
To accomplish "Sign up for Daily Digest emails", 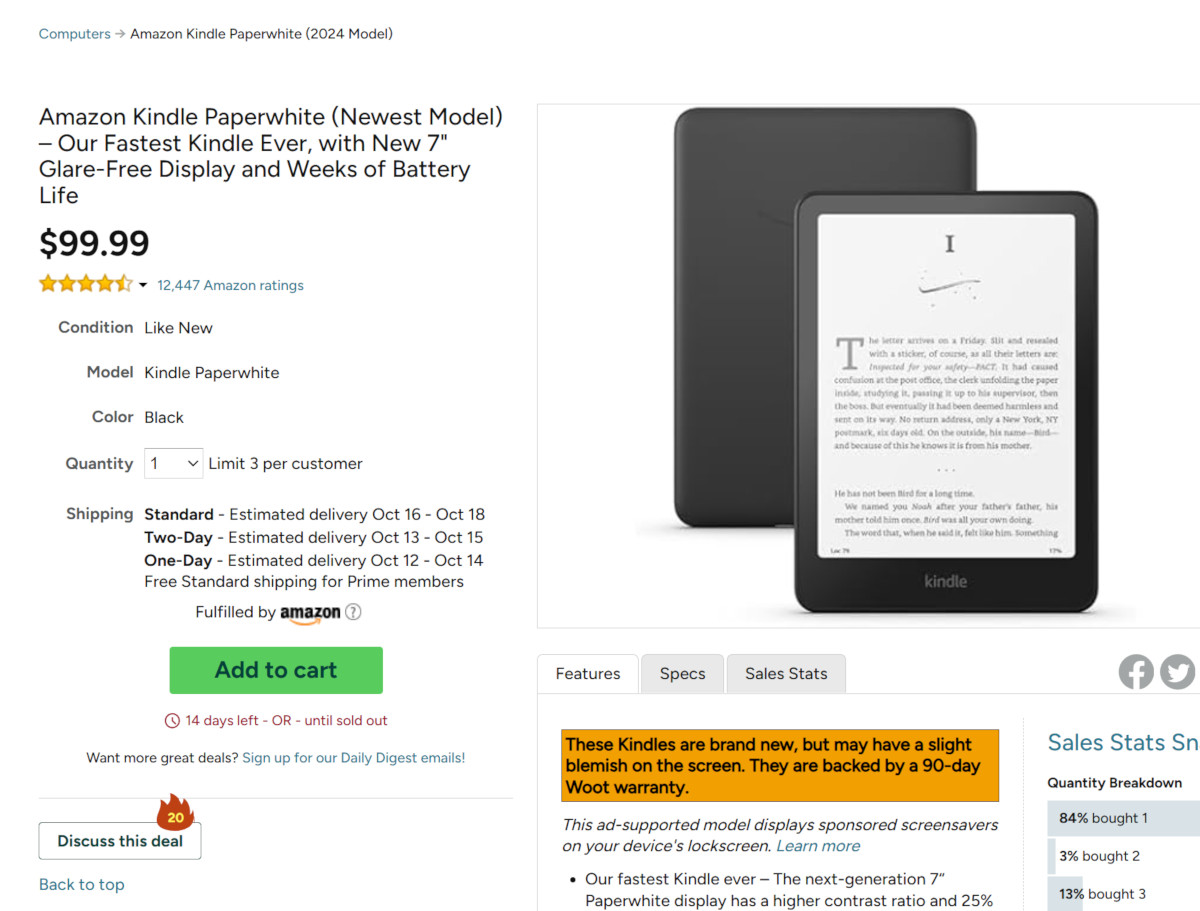I will [x=354, y=758].
